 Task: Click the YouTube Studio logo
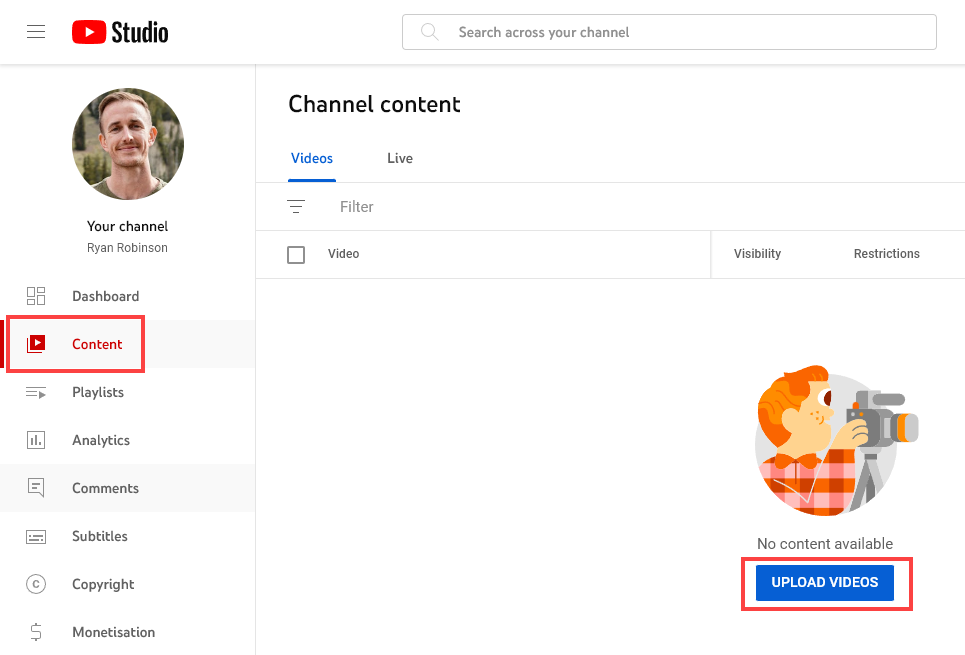coord(120,32)
